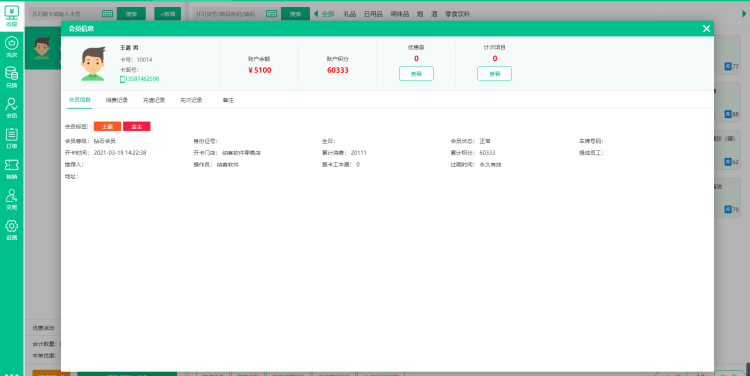This screenshot has width=750, height=376.
Task: Select the 酒 category
Action: pyautogui.click(x=434, y=14)
